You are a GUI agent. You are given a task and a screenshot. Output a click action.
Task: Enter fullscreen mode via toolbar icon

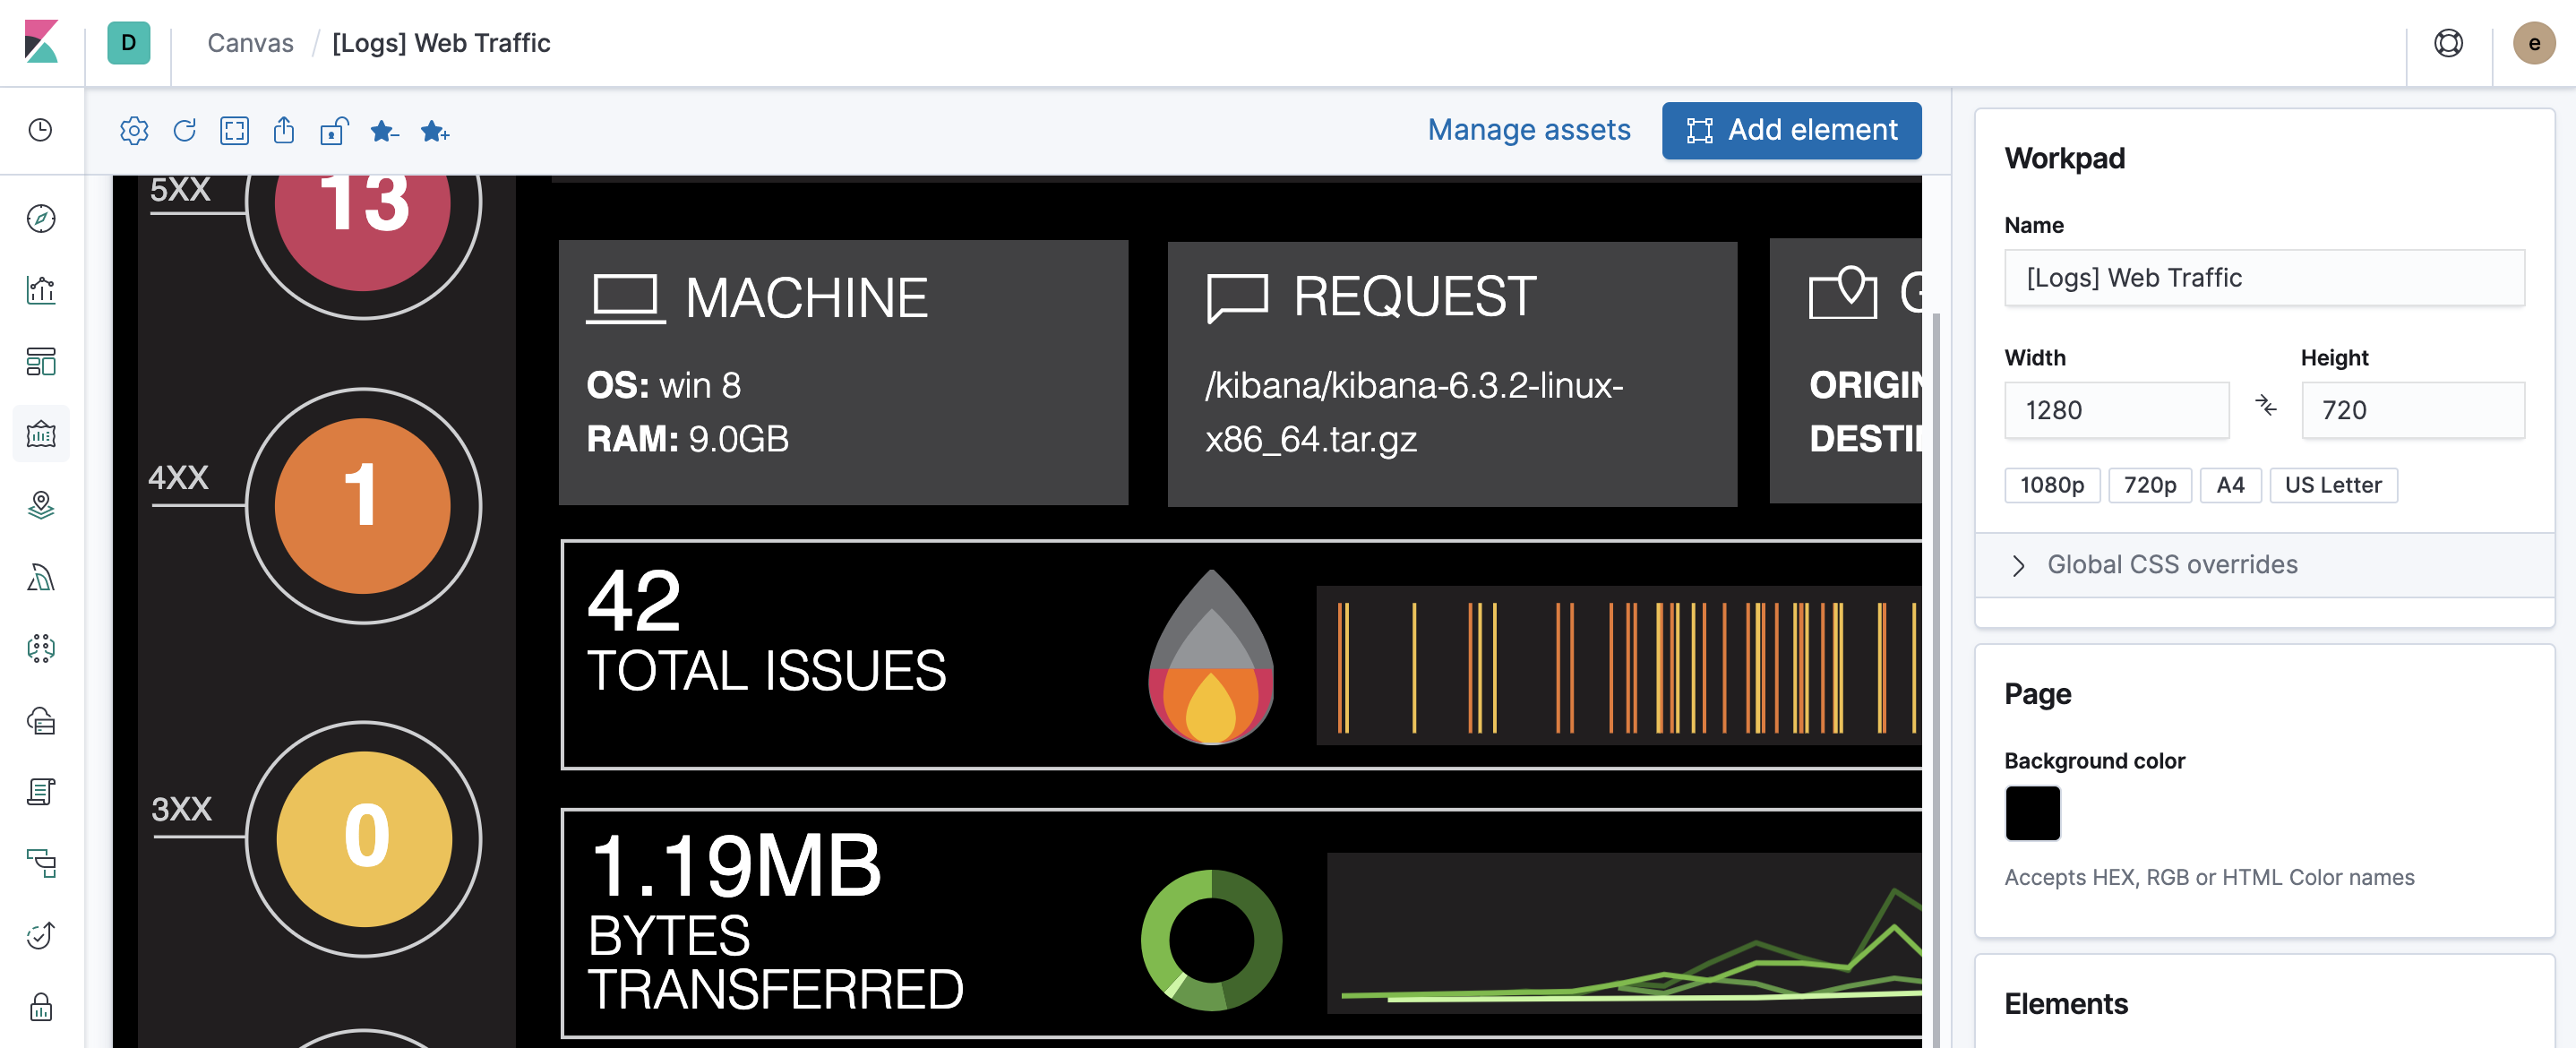click(x=234, y=131)
